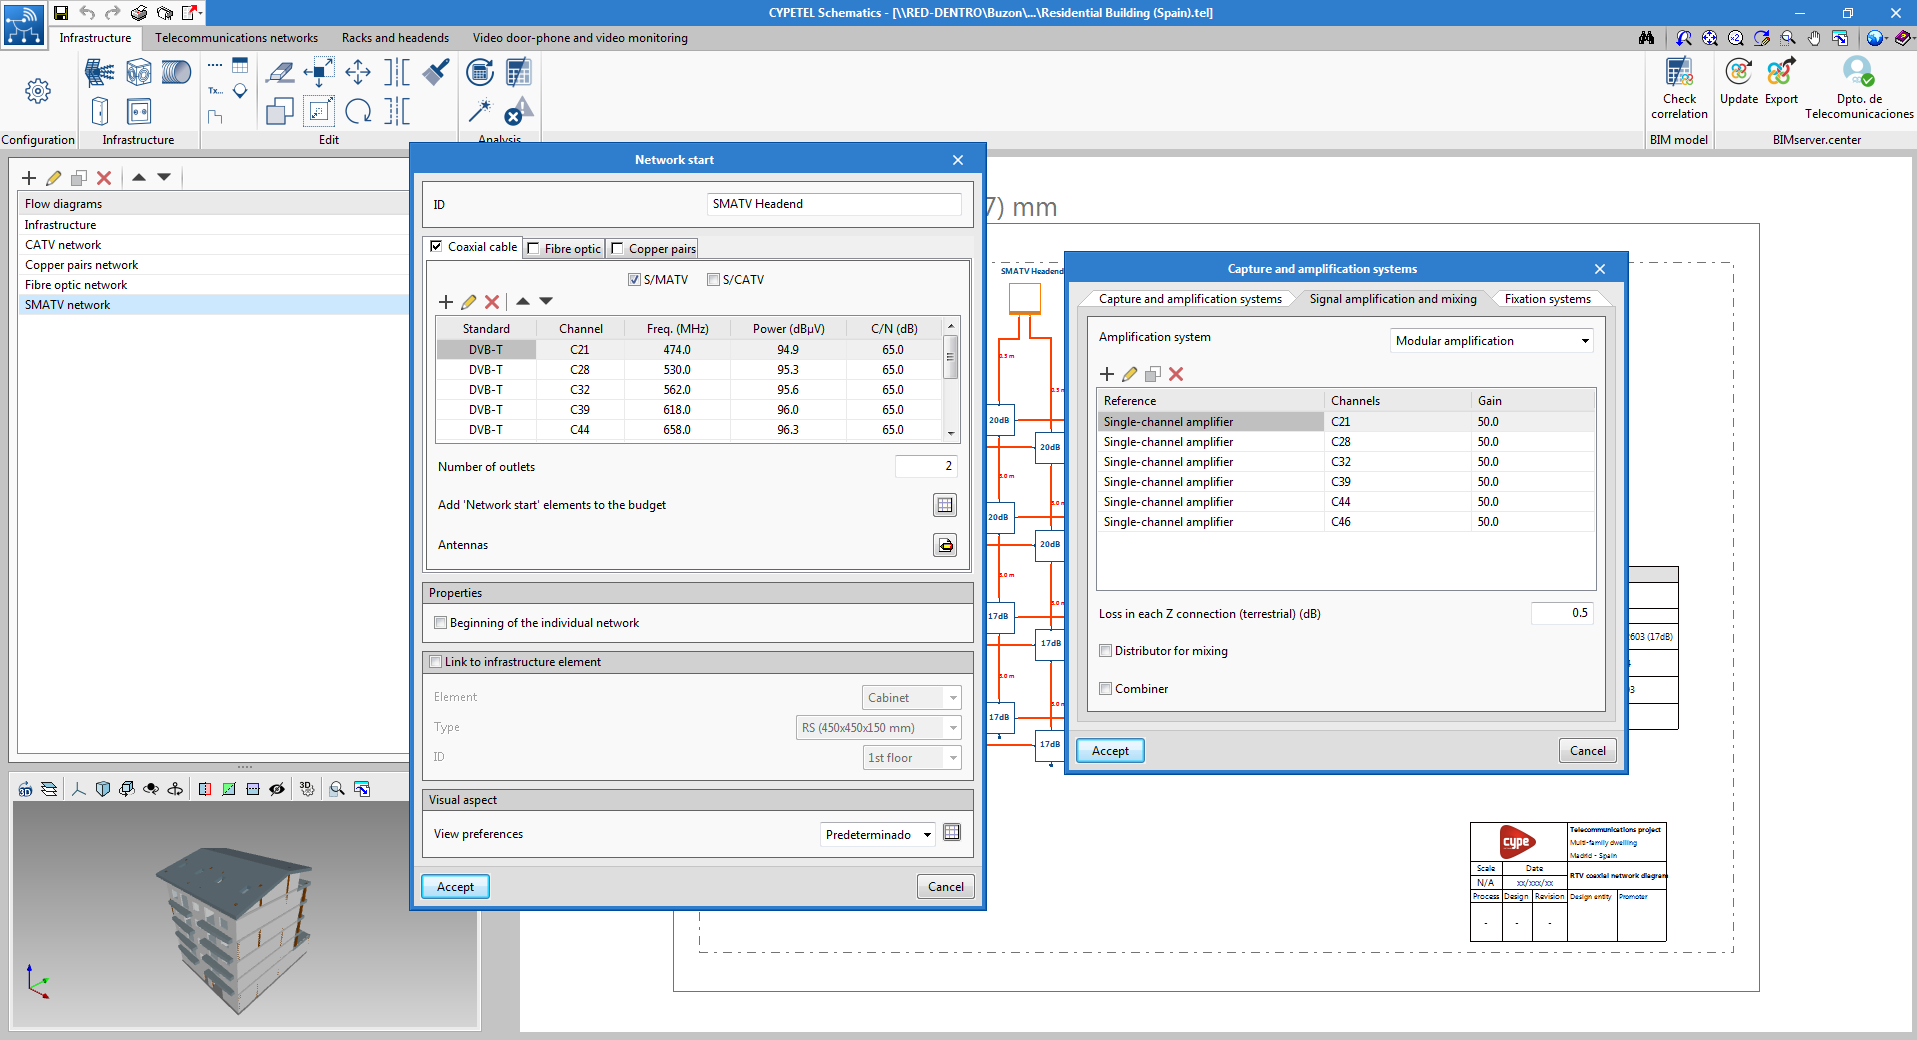This screenshot has height=1040, width=1917.
Task: Open the Antennas editor icon
Action: 945,545
